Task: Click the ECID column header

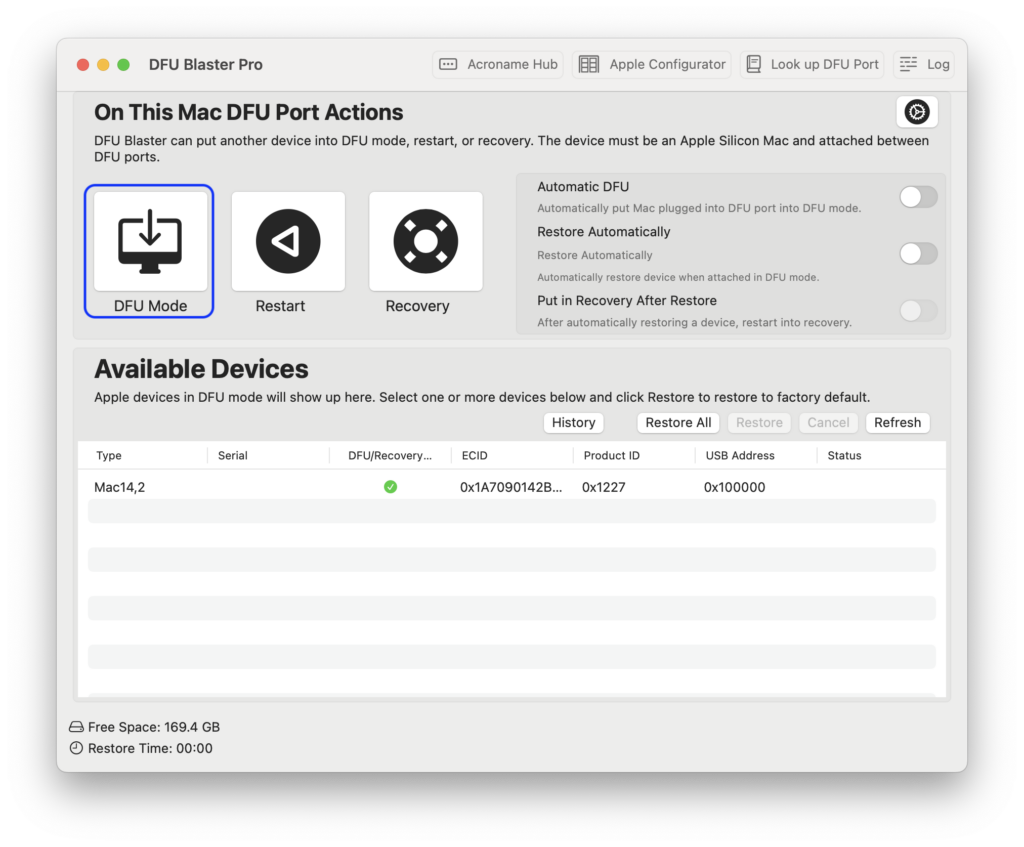Action: pos(474,456)
